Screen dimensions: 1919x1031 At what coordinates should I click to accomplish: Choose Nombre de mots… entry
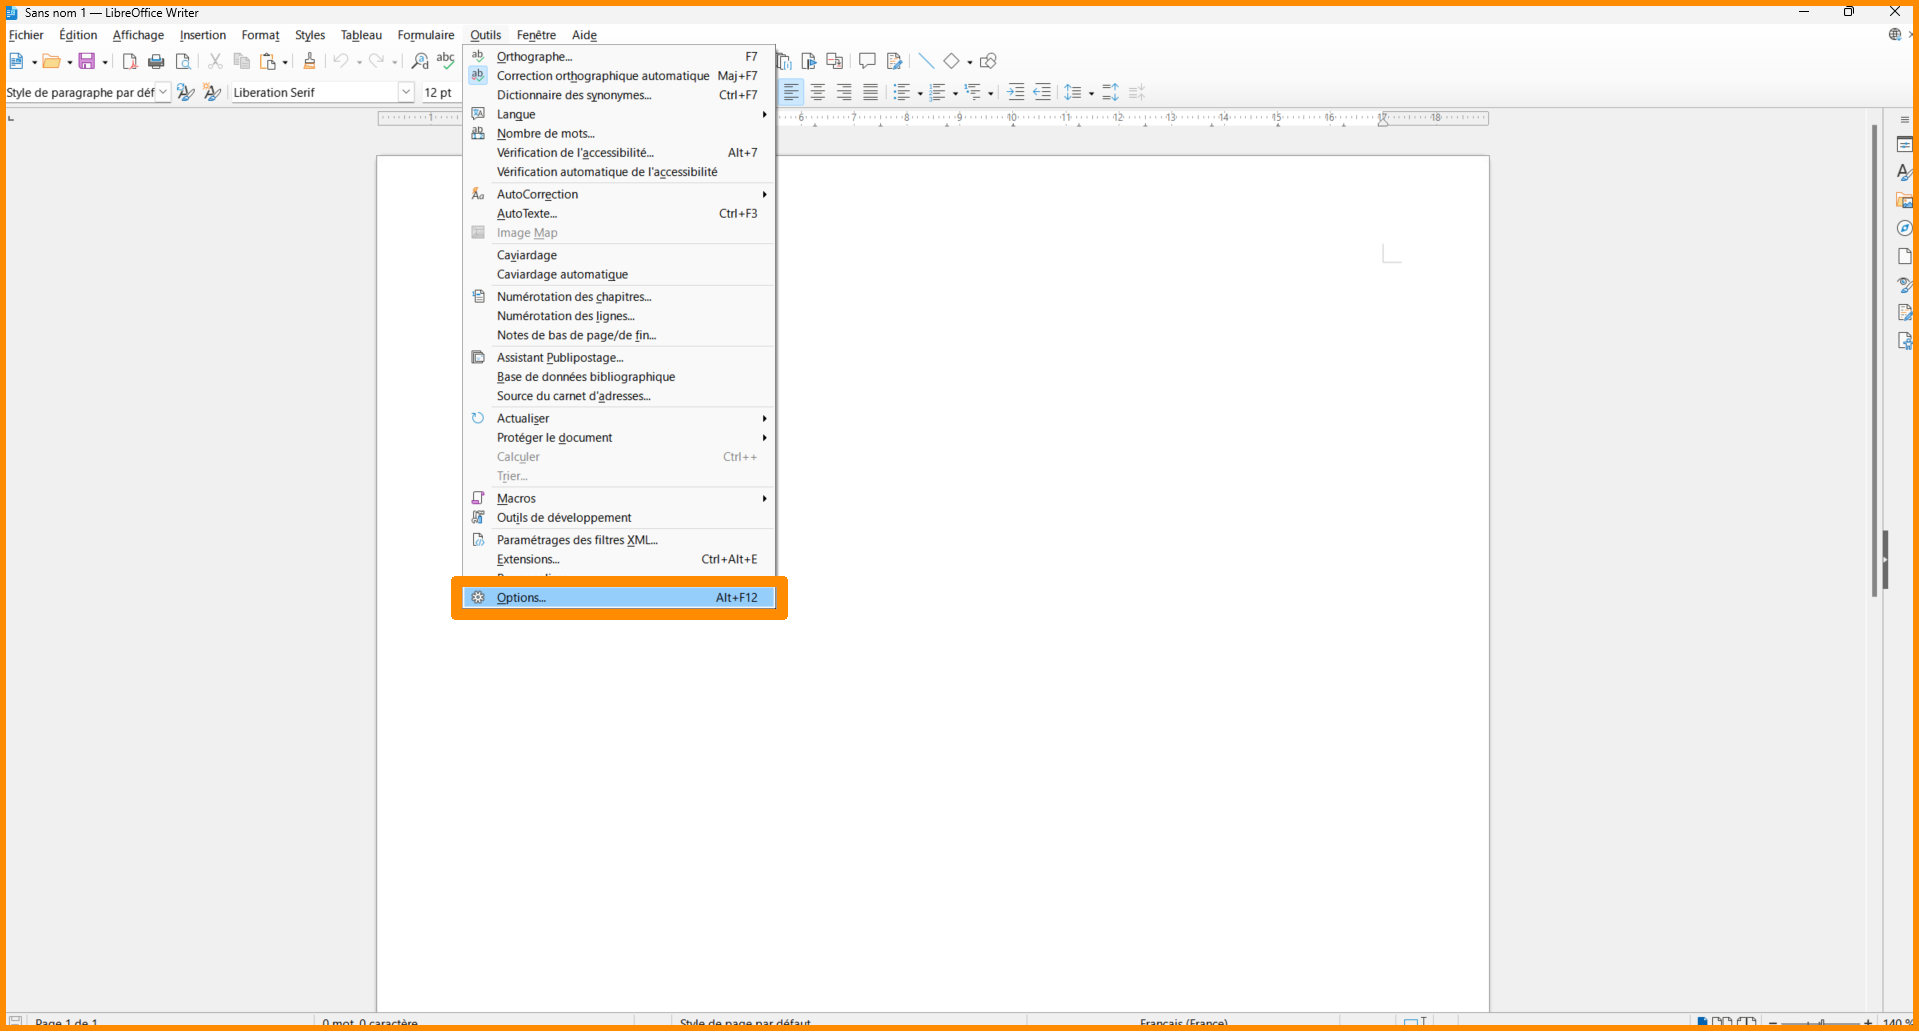pos(545,134)
